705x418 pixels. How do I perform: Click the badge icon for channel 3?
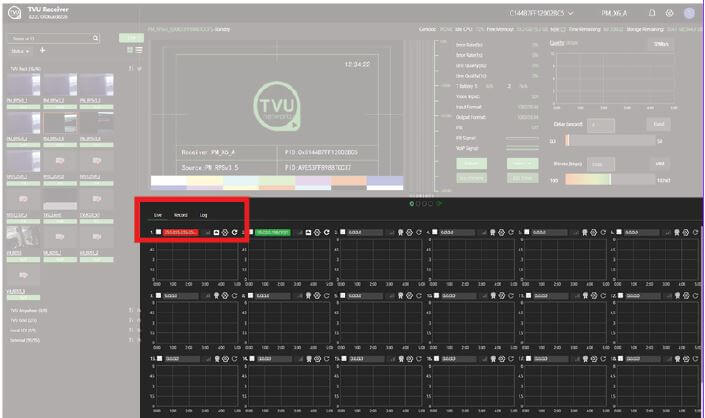401,232
